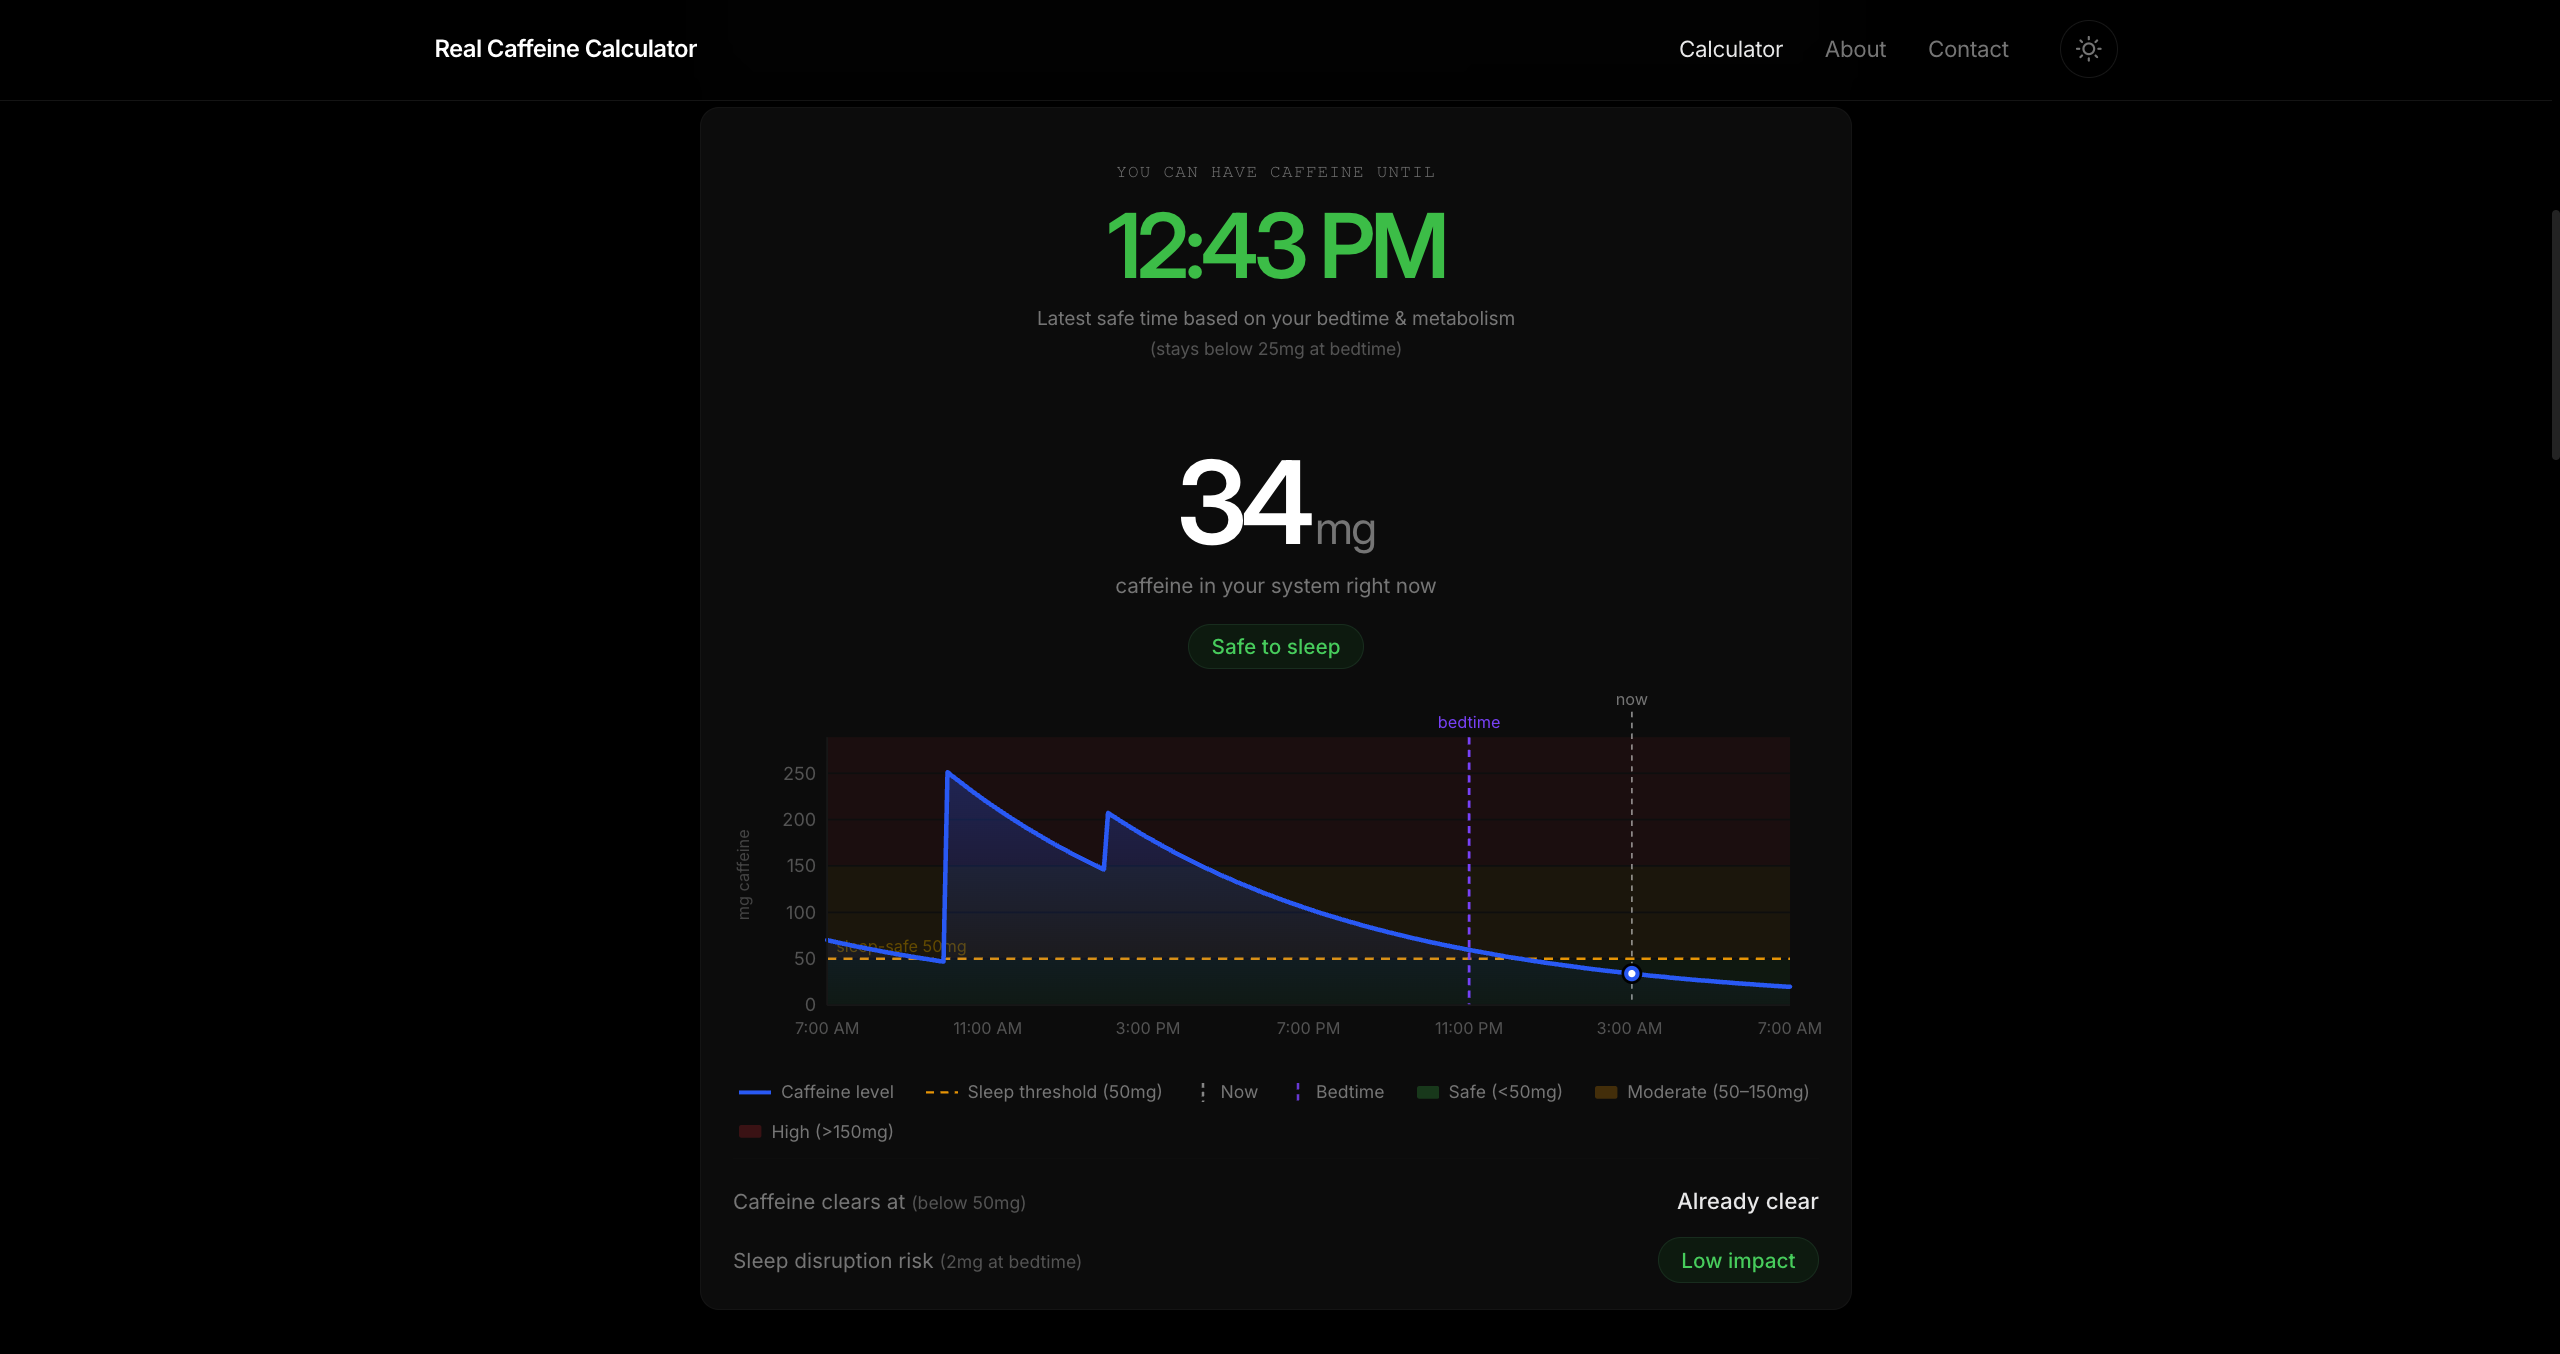The height and width of the screenshot is (1354, 2560).
Task: Click the 12:43 PM safe time value
Action: tap(1275, 246)
